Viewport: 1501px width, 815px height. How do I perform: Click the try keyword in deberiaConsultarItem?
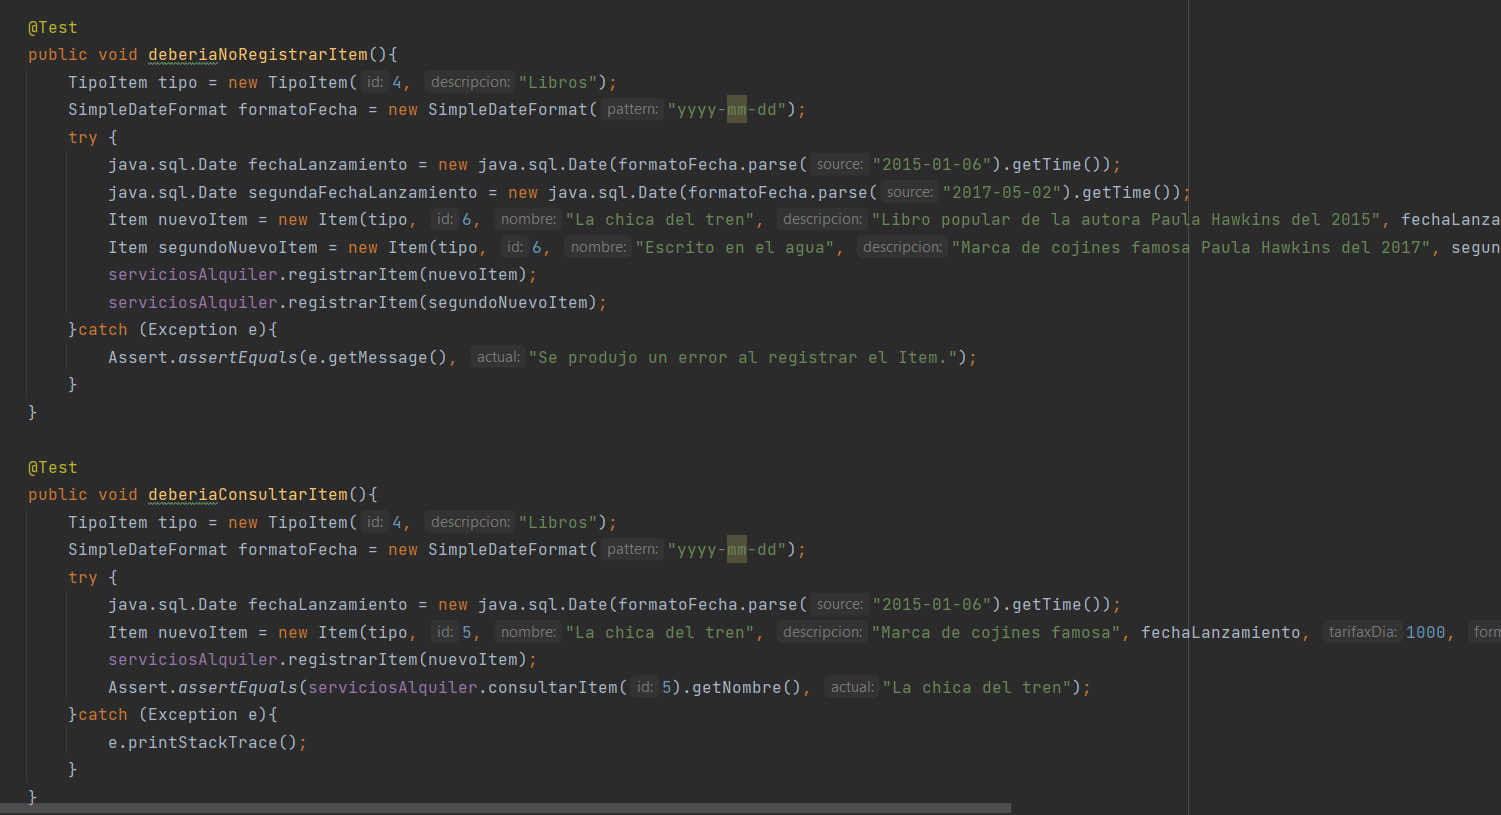(83, 576)
